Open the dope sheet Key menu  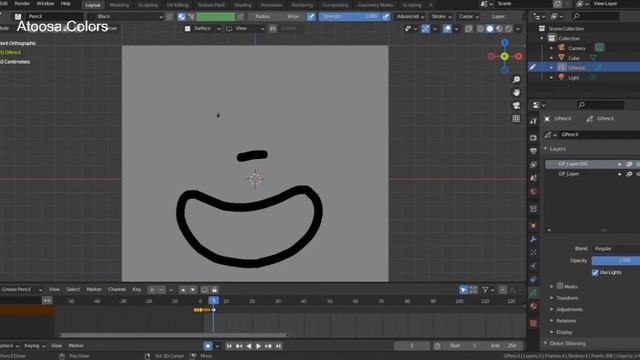click(x=136, y=289)
